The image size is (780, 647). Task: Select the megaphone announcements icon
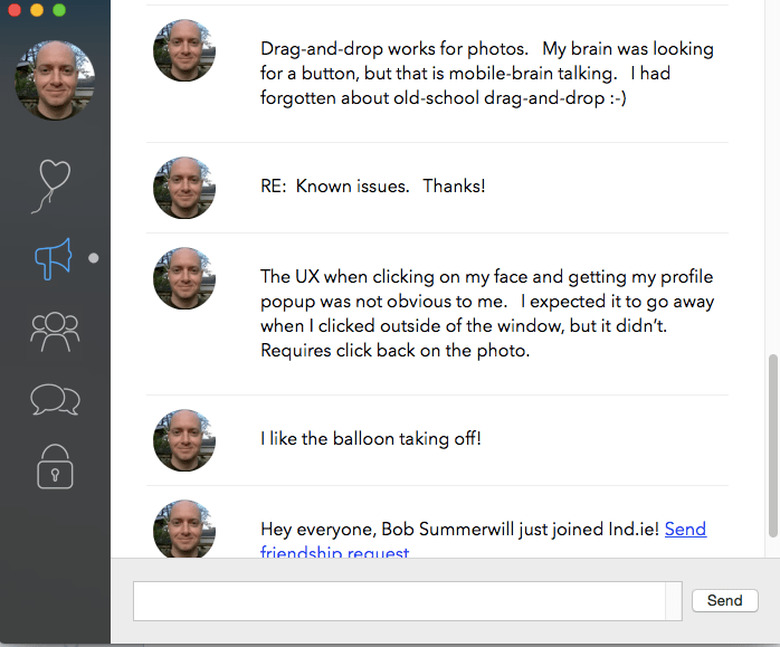pyautogui.click(x=53, y=258)
